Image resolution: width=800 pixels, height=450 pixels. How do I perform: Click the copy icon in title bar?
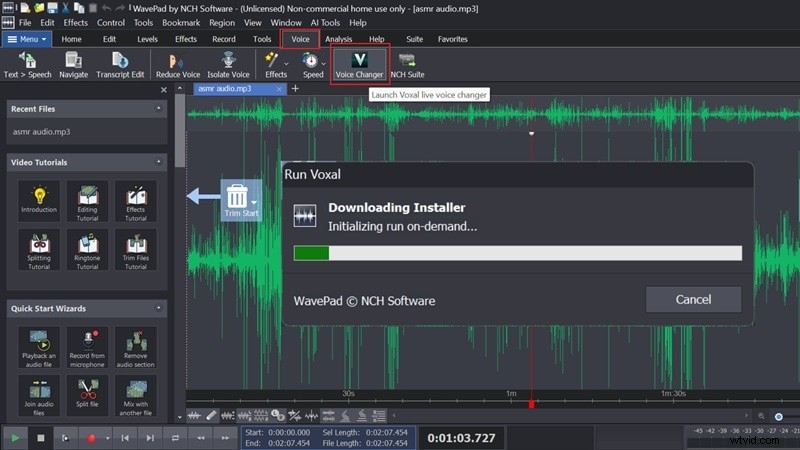click(x=79, y=8)
